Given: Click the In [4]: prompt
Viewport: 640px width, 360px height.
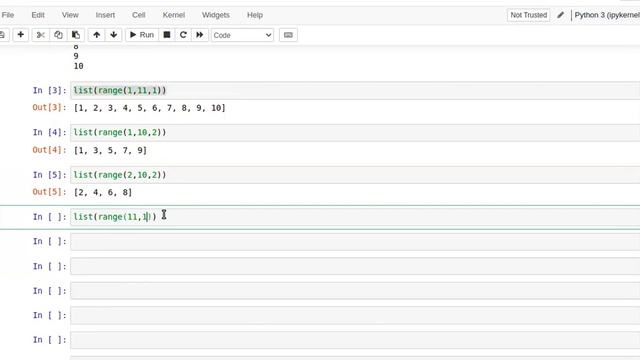Looking at the screenshot, I should click(x=49, y=133).
